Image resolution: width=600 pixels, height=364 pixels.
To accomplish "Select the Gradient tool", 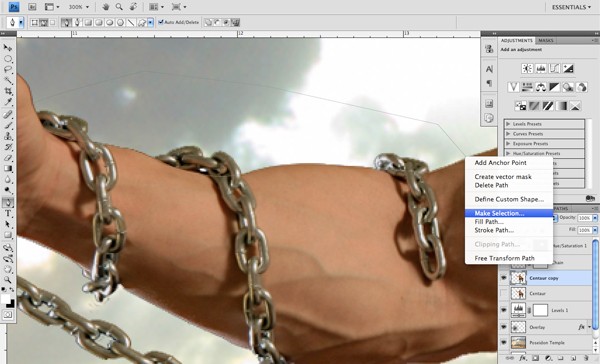I will (8, 168).
